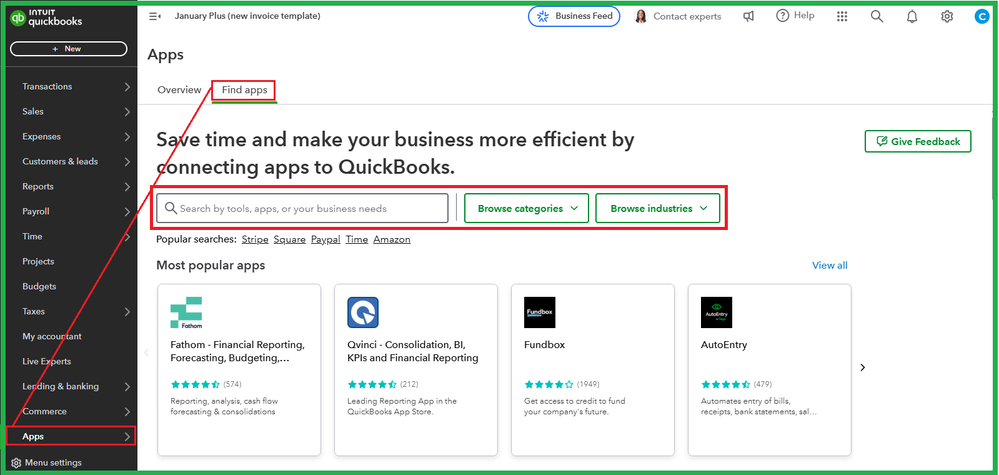Click the AutoEntry app logo
The width and height of the screenshot is (999, 475).
coord(716,312)
